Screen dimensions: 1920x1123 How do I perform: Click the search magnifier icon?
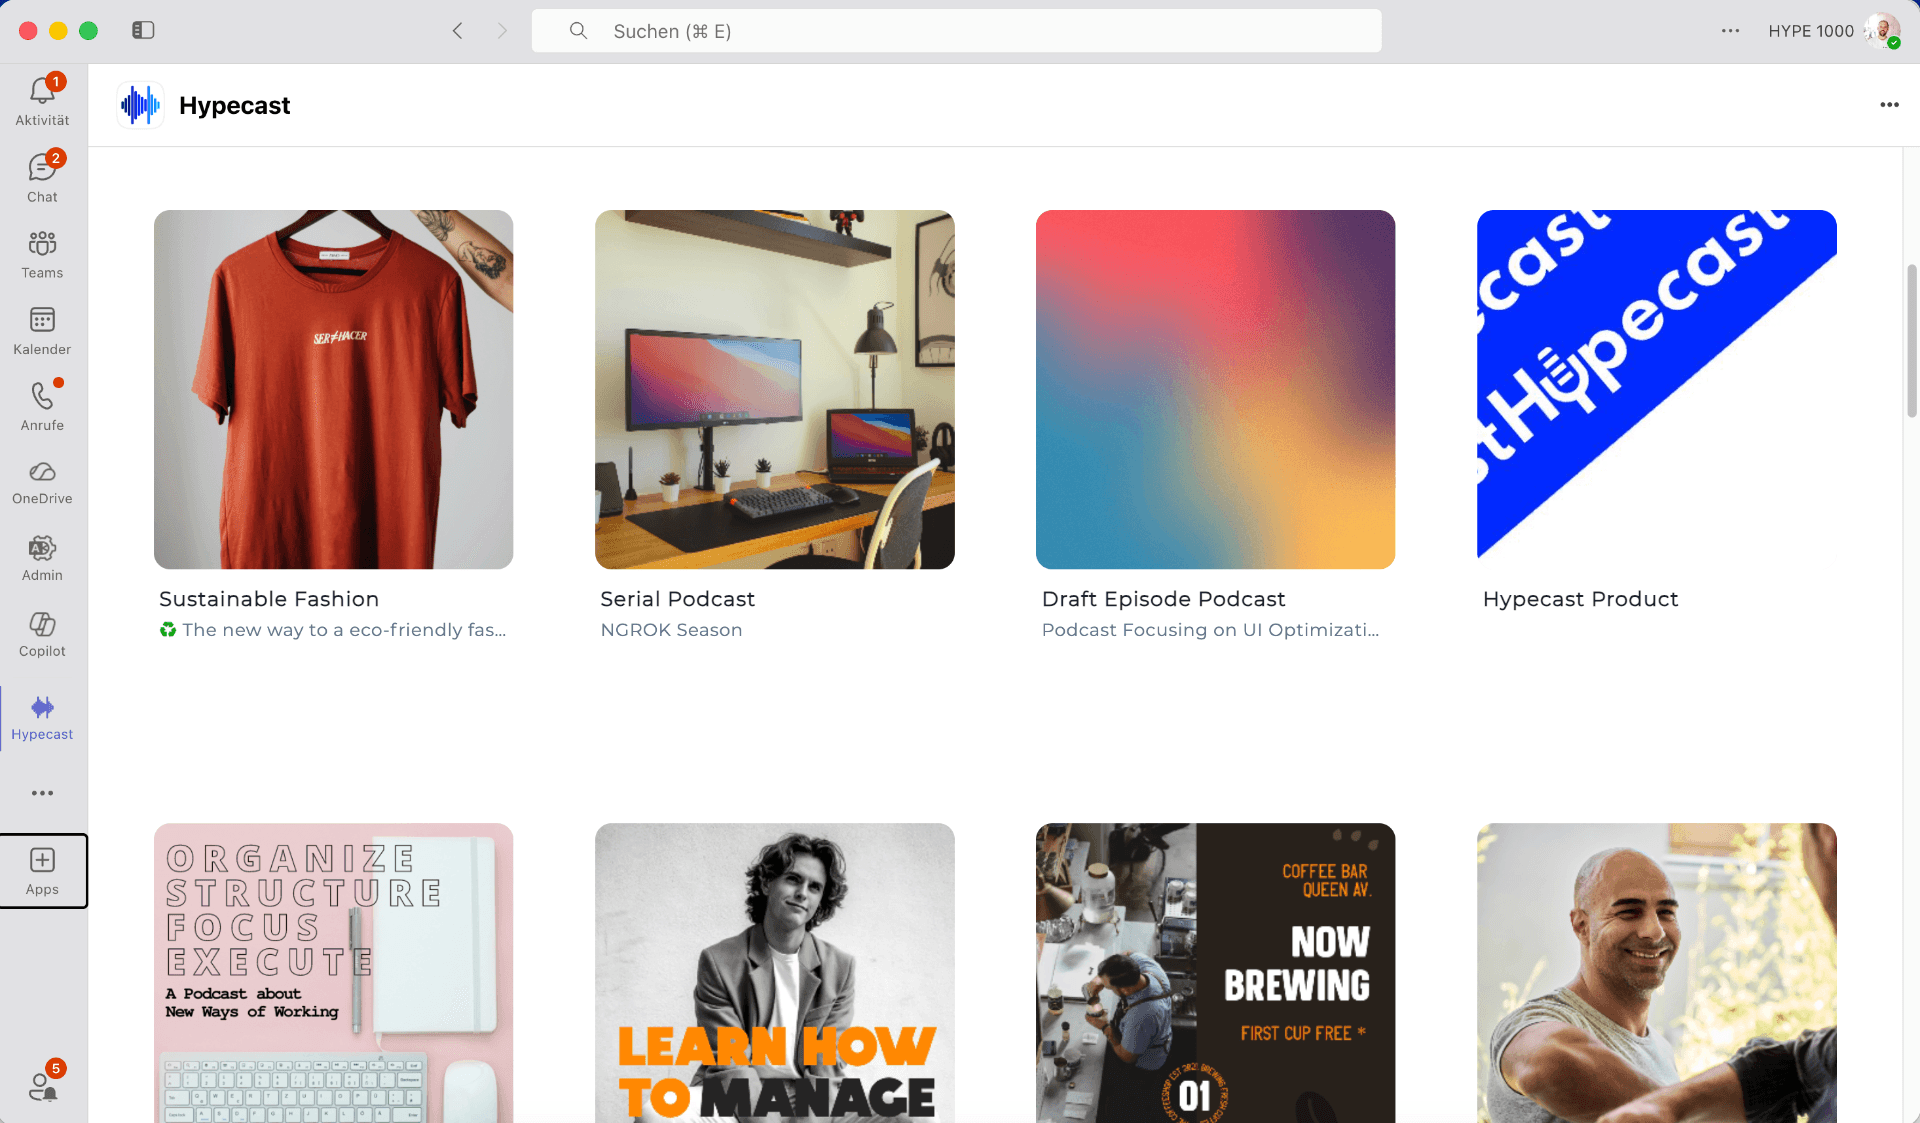pos(578,31)
